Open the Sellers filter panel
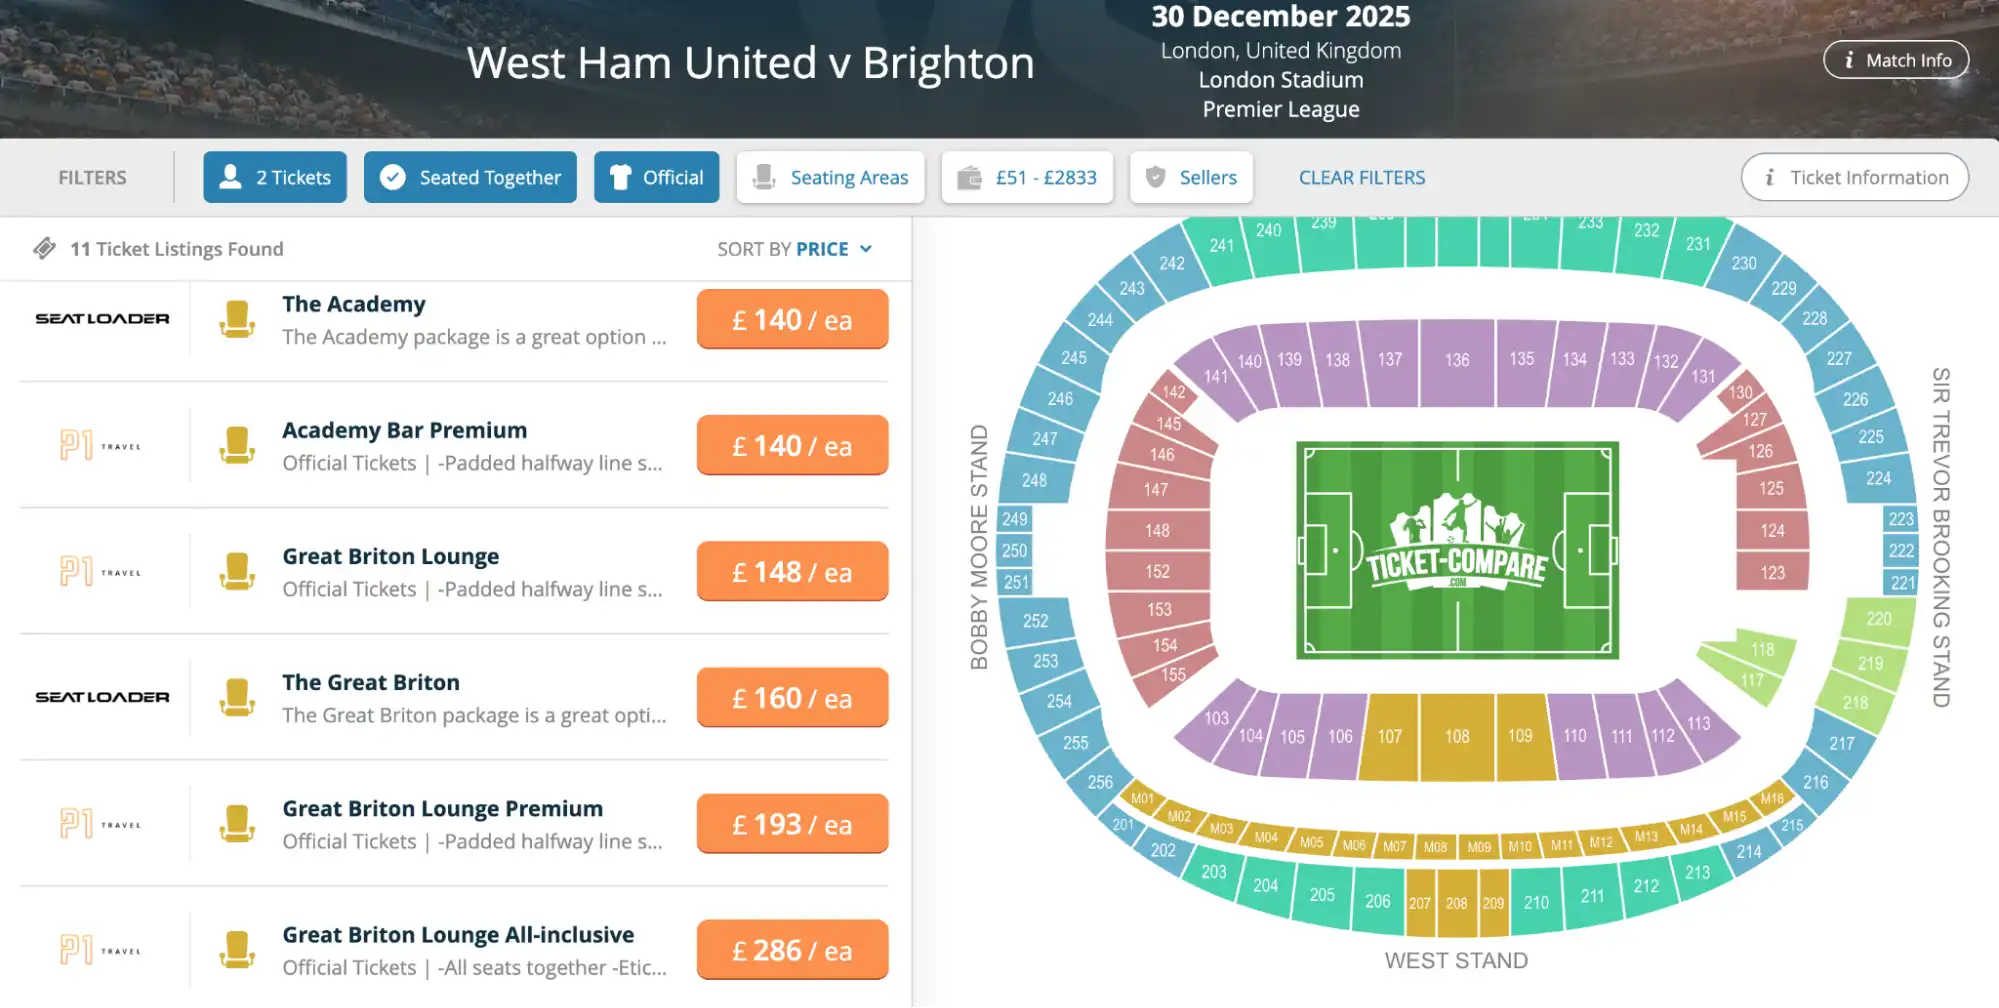Image resolution: width=1999 pixels, height=1008 pixels. click(1191, 177)
